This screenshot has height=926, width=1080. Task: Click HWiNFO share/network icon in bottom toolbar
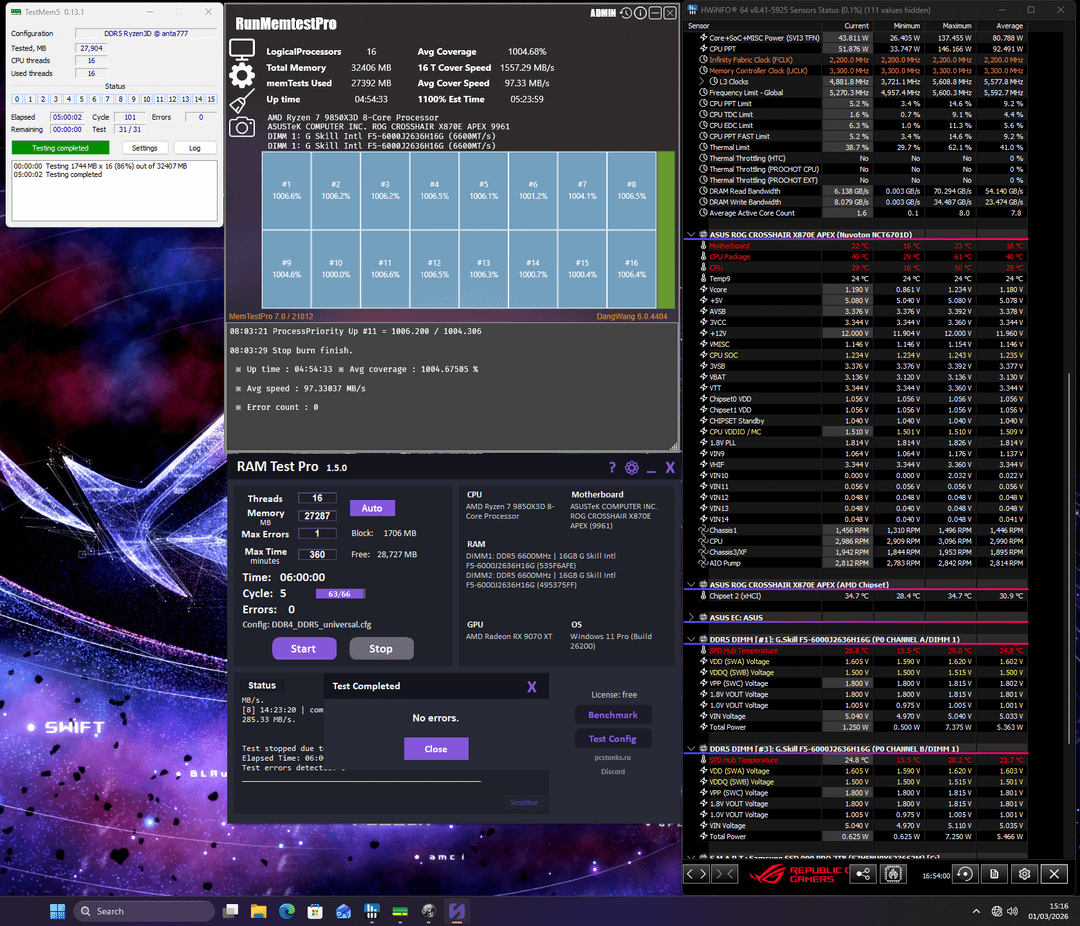click(863, 873)
